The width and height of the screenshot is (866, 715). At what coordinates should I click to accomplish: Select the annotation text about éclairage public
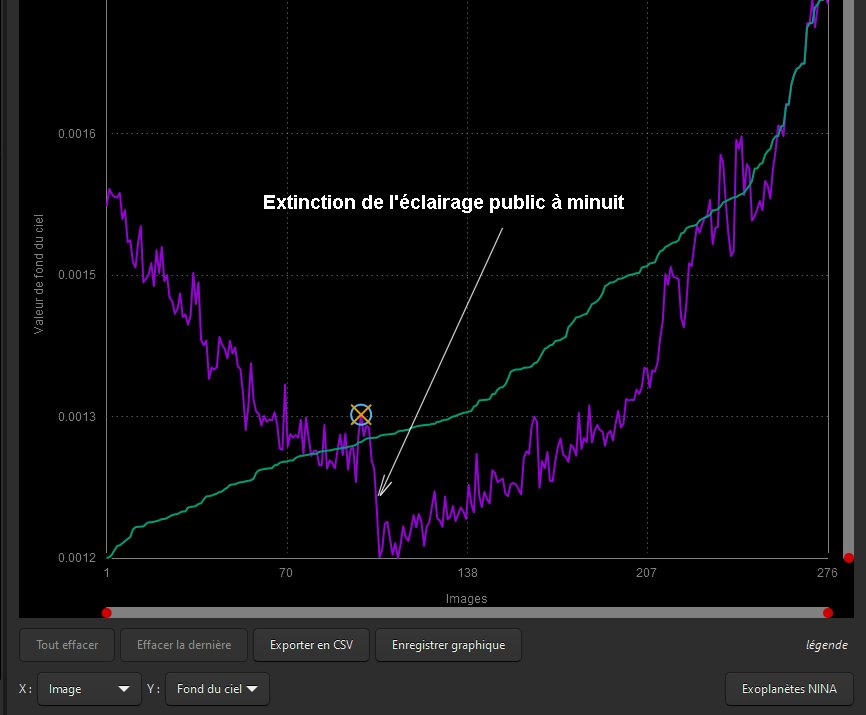pos(443,203)
